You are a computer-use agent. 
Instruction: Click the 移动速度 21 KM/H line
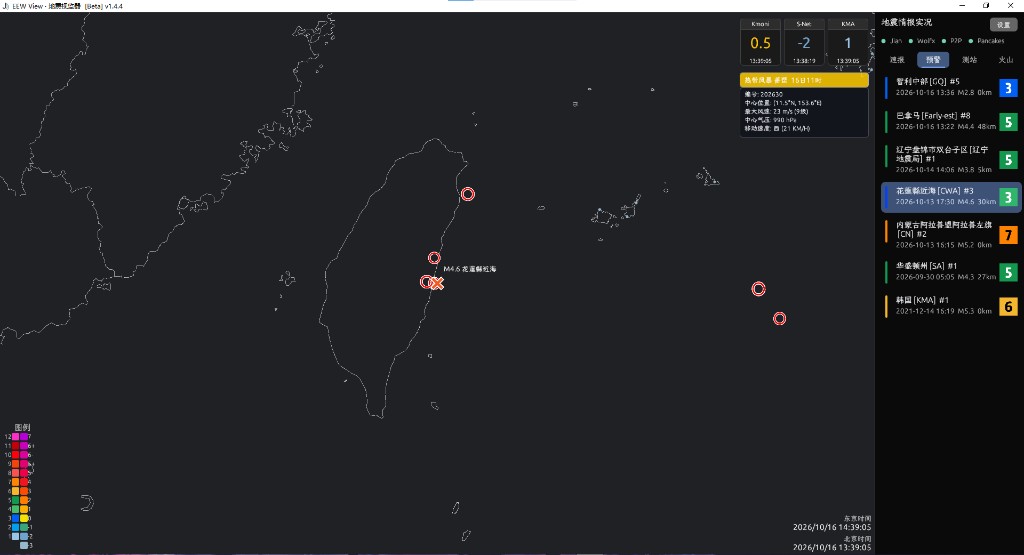click(777, 129)
